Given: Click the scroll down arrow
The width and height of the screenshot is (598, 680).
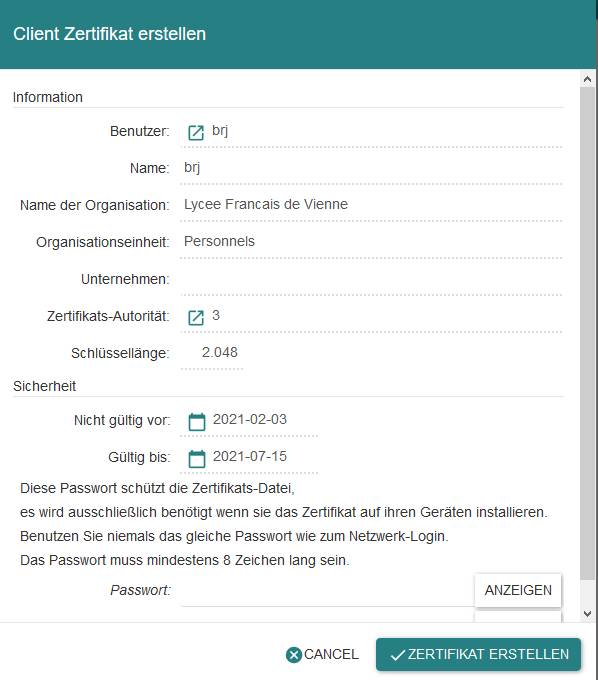Looking at the screenshot, I should coord(588,614).
